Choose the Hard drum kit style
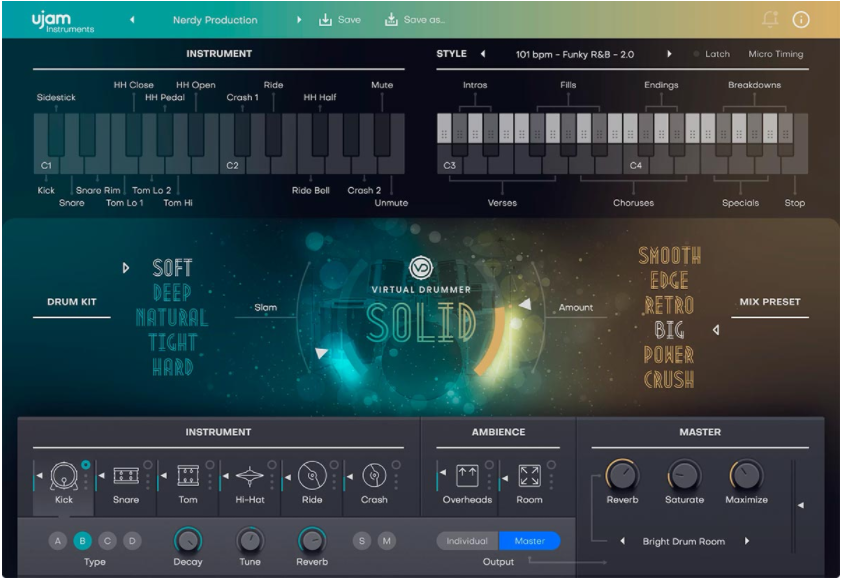 pos(171,369)
